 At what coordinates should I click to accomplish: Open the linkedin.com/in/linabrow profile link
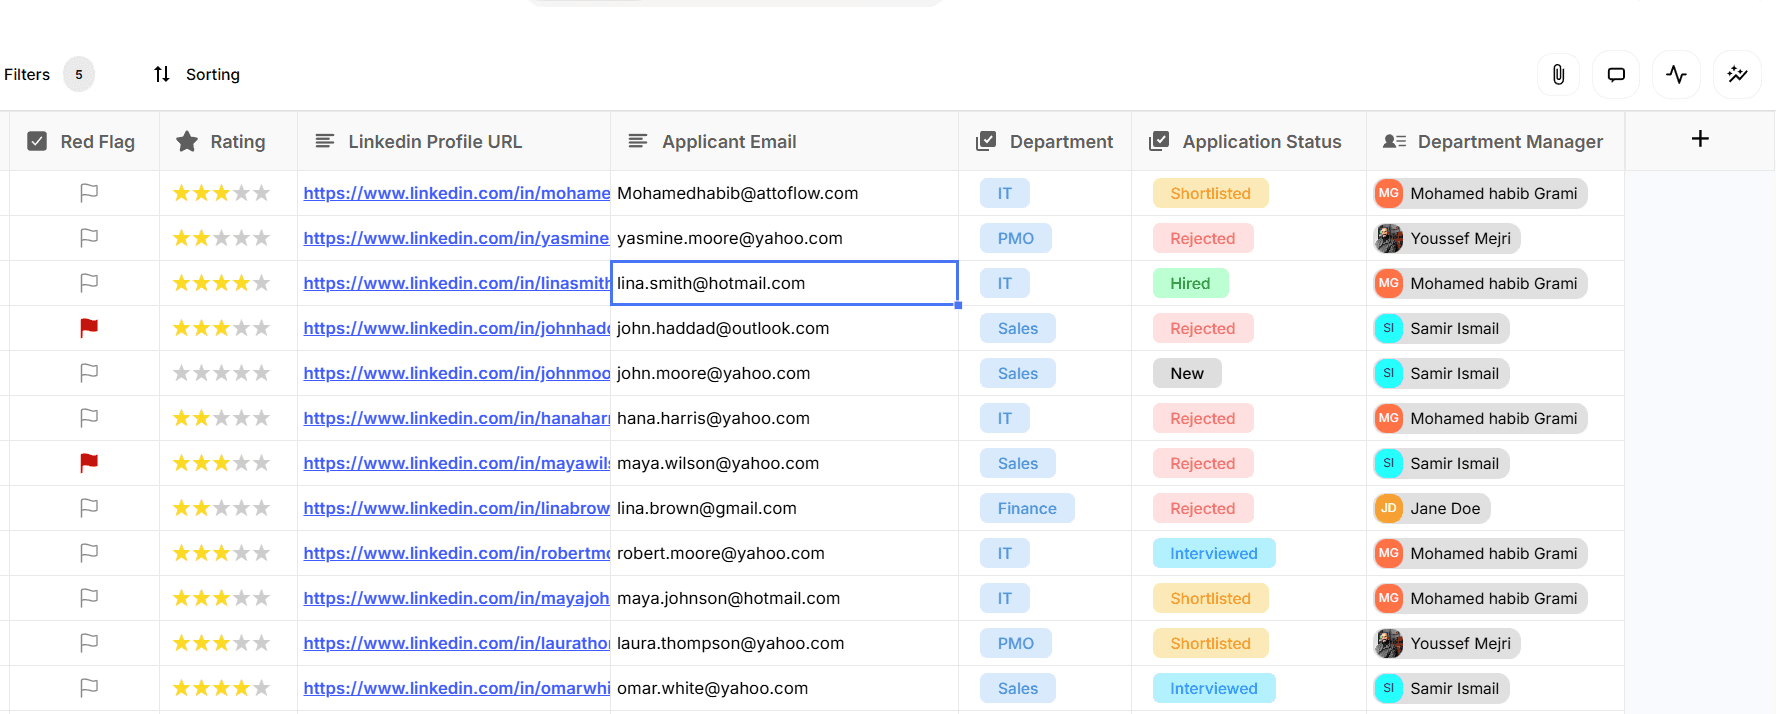[x=456, y=508]
